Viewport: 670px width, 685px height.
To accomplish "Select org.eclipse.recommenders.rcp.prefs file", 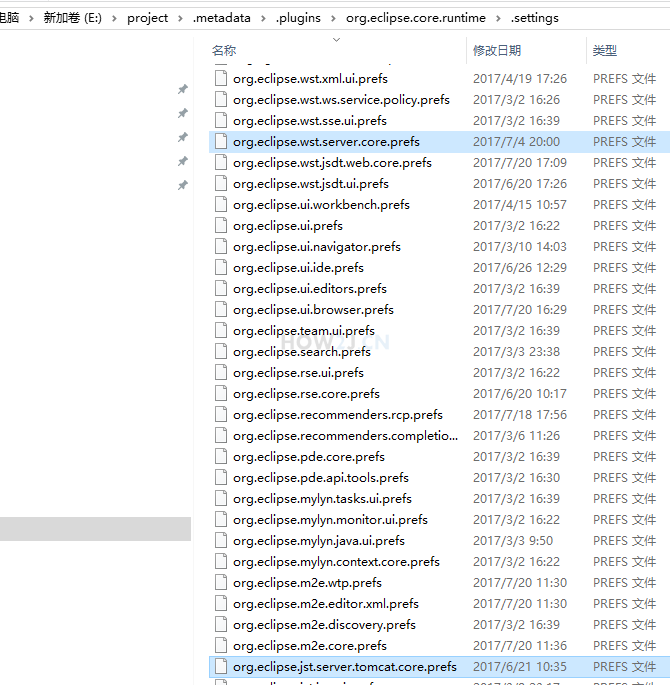I will pos(338,415).
